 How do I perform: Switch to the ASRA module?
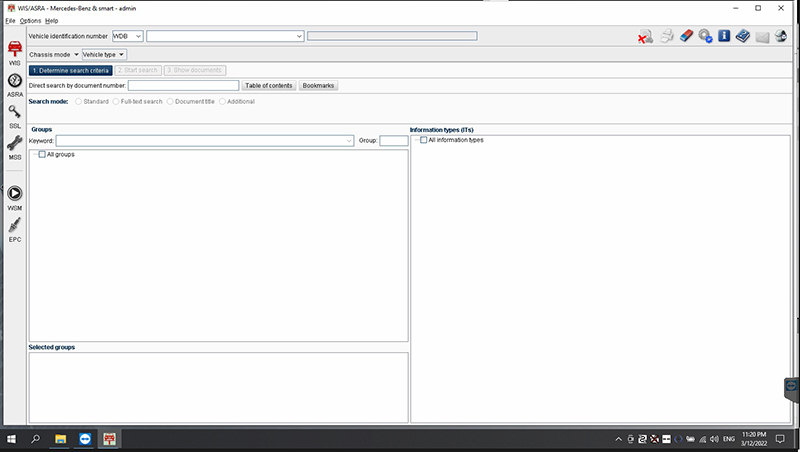click(15, 85)
